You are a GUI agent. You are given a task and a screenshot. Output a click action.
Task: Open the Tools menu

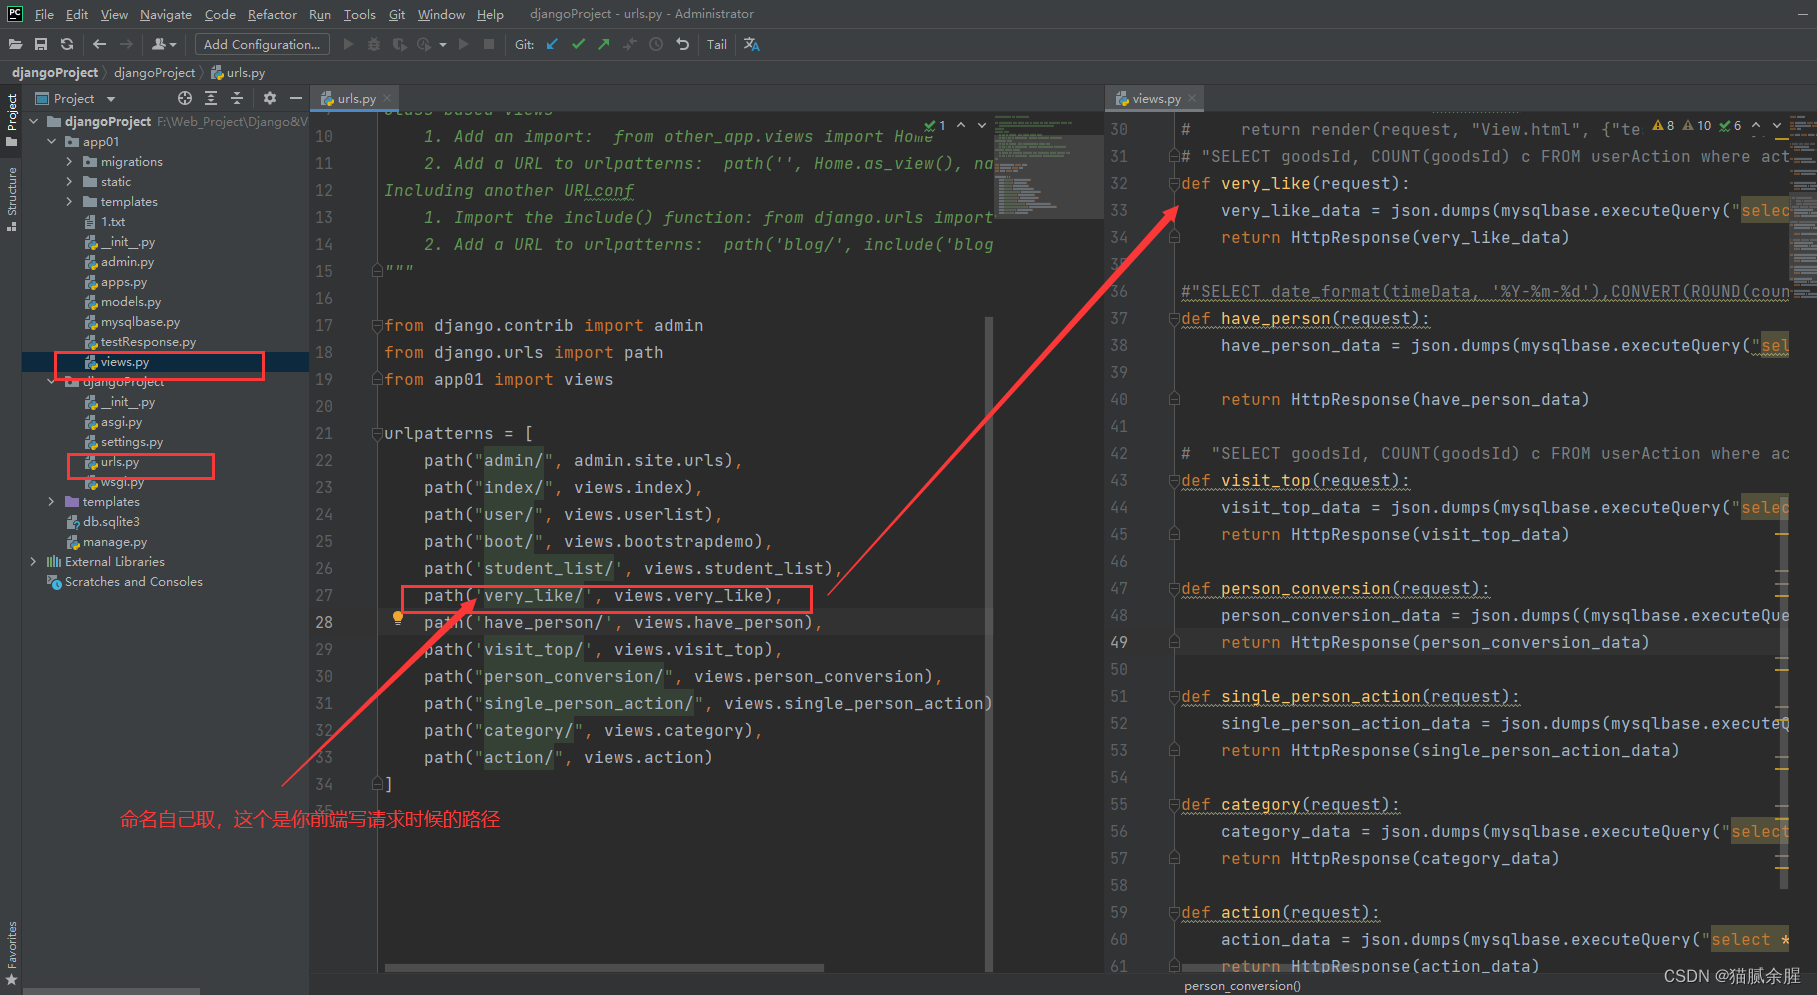click(359, 14)
